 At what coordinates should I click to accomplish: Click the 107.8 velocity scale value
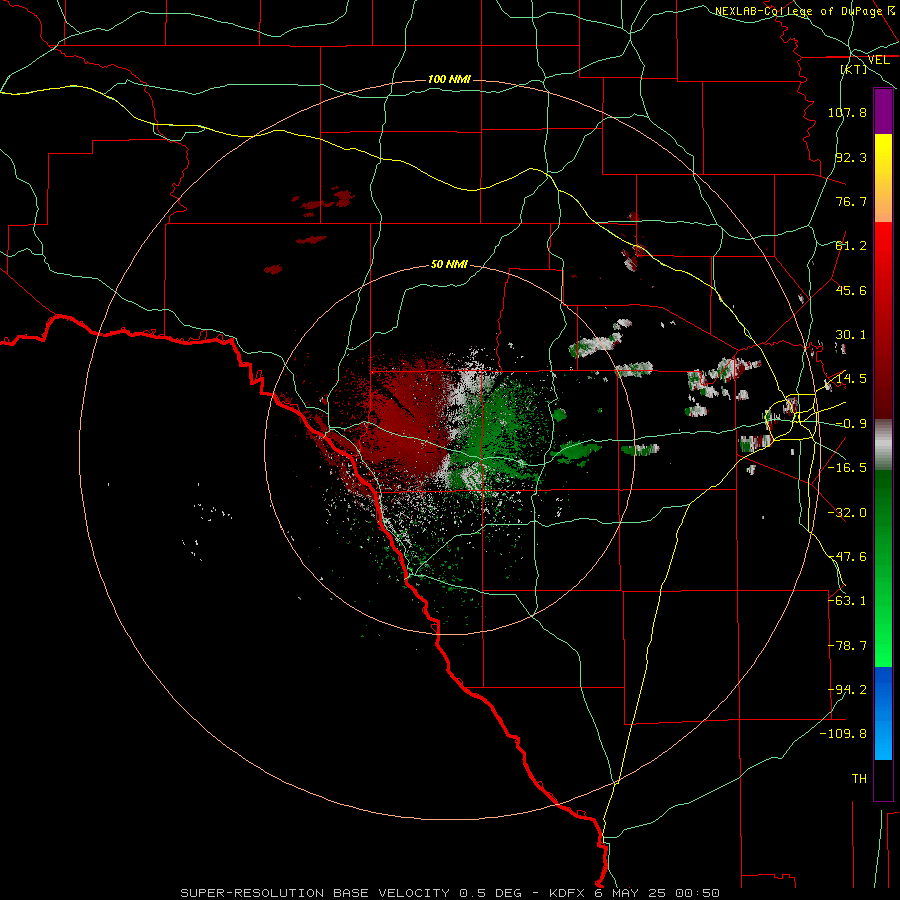pos(847,112)
